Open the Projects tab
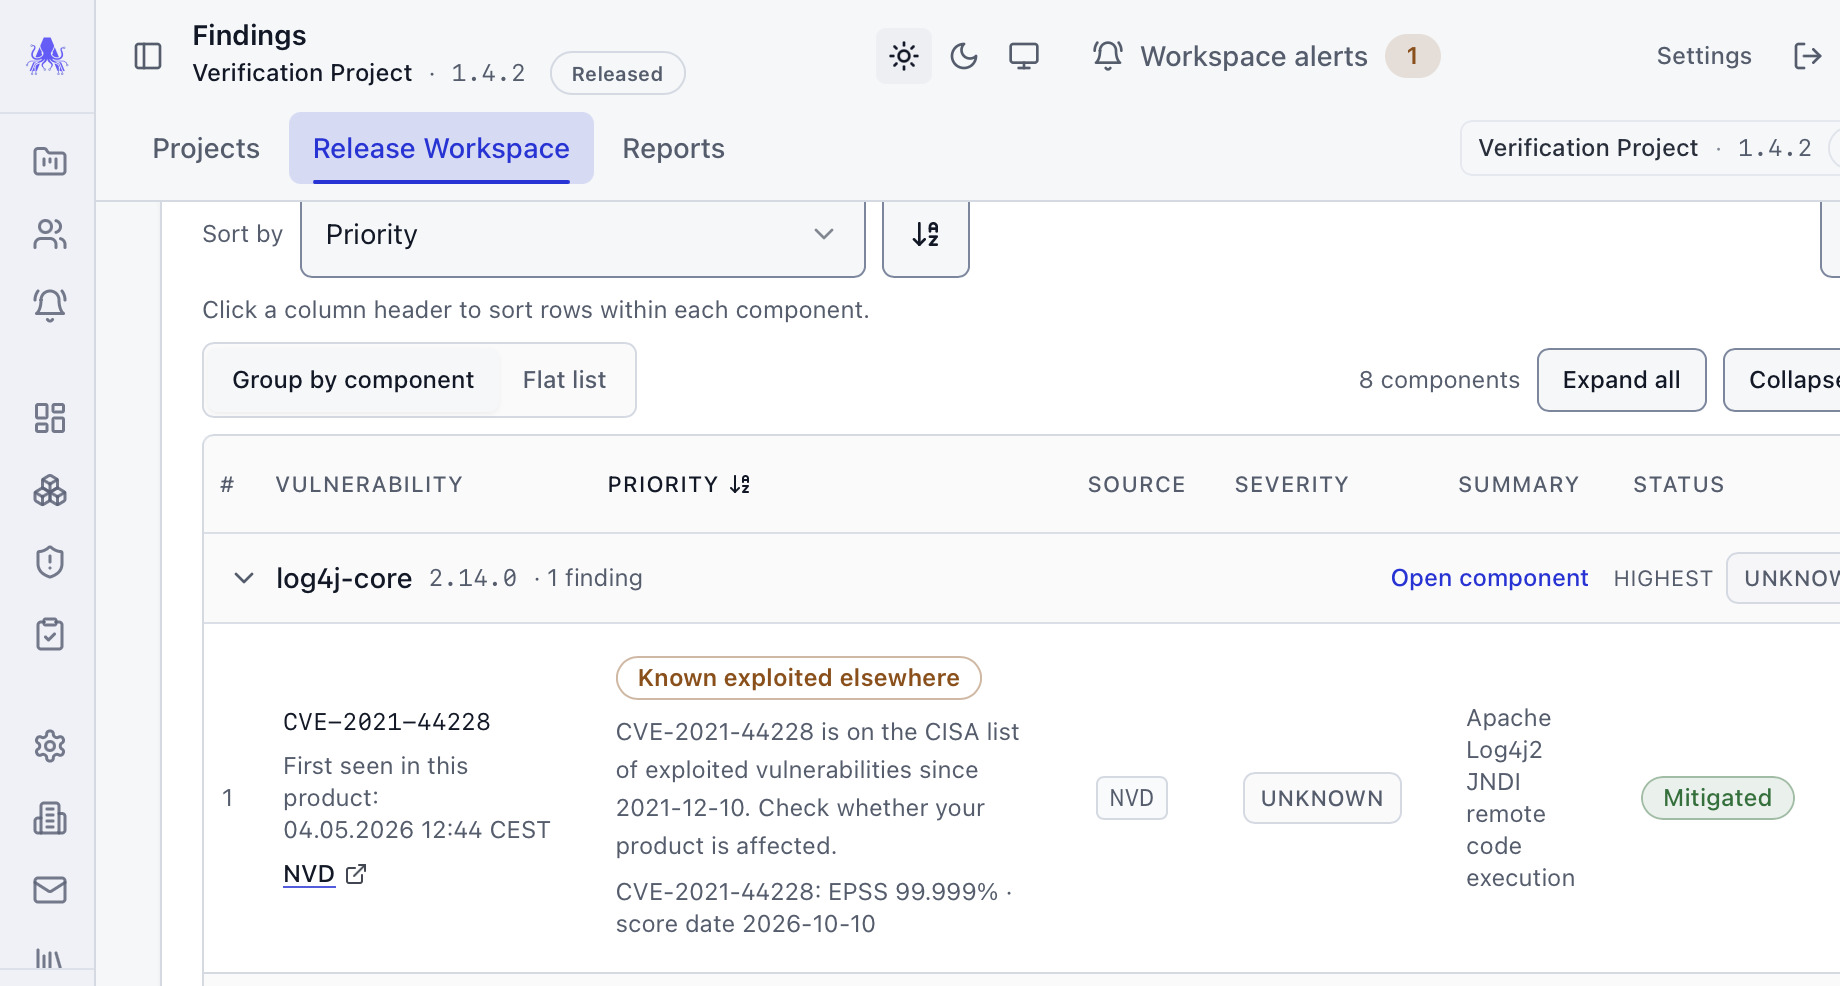Image resolution: width=1840 pixels, height=986 pixels. click(206, 148)
